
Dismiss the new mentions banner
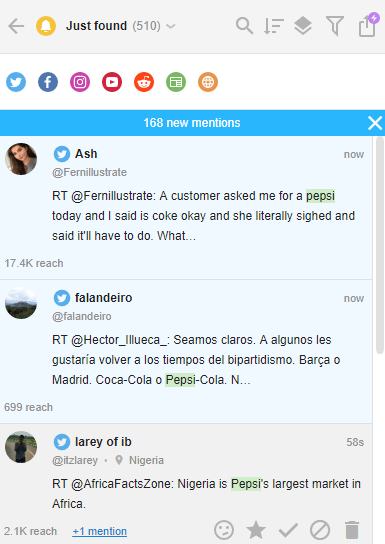pos(375,123)
